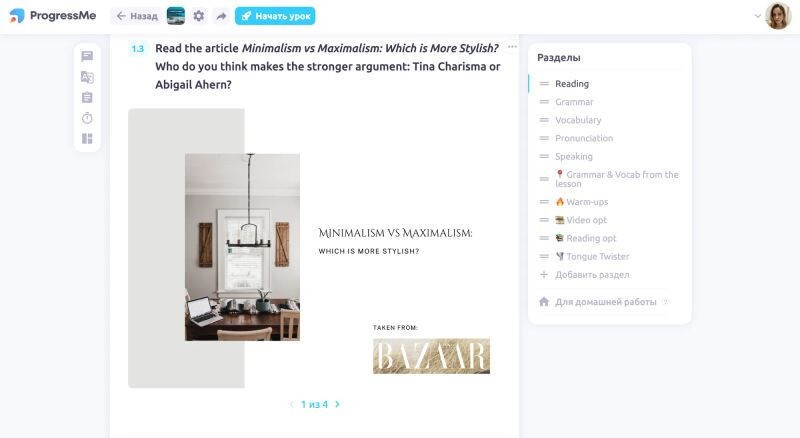Open the timer stopwatch icon

point(87,118)
